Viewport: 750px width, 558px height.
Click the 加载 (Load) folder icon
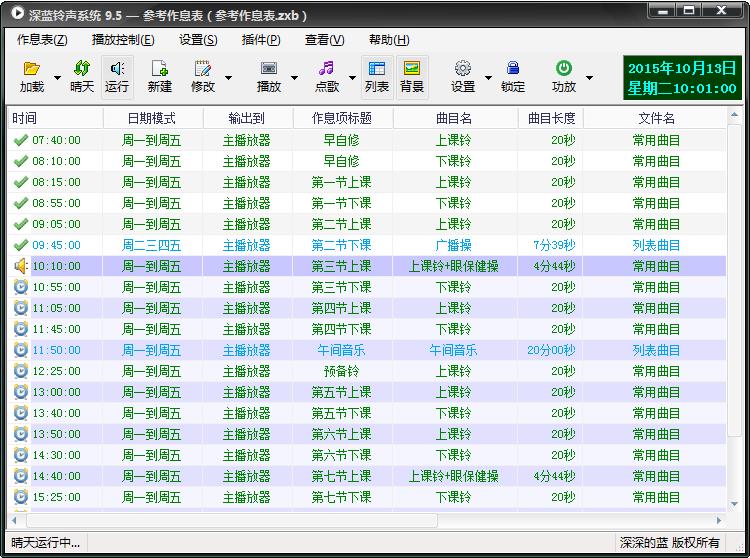click(31, 69)
